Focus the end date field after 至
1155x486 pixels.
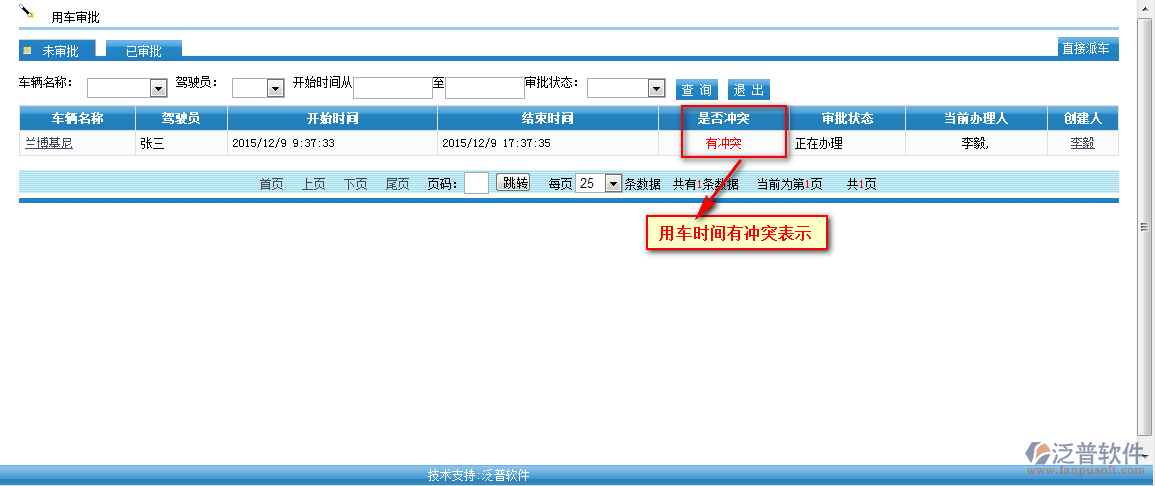pos(484,88)
